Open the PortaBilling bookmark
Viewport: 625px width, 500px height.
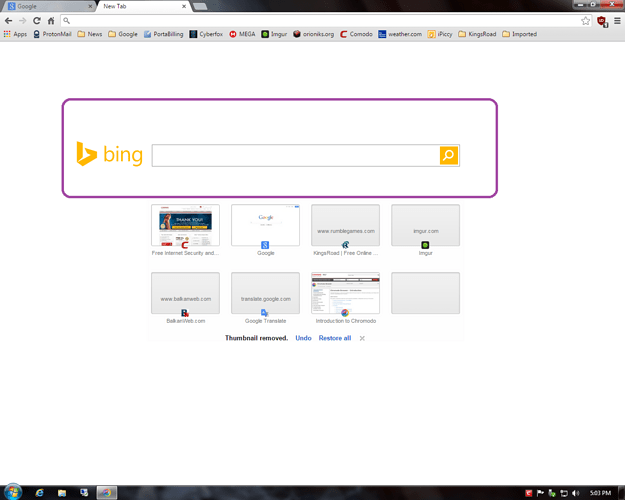[163, 34]
